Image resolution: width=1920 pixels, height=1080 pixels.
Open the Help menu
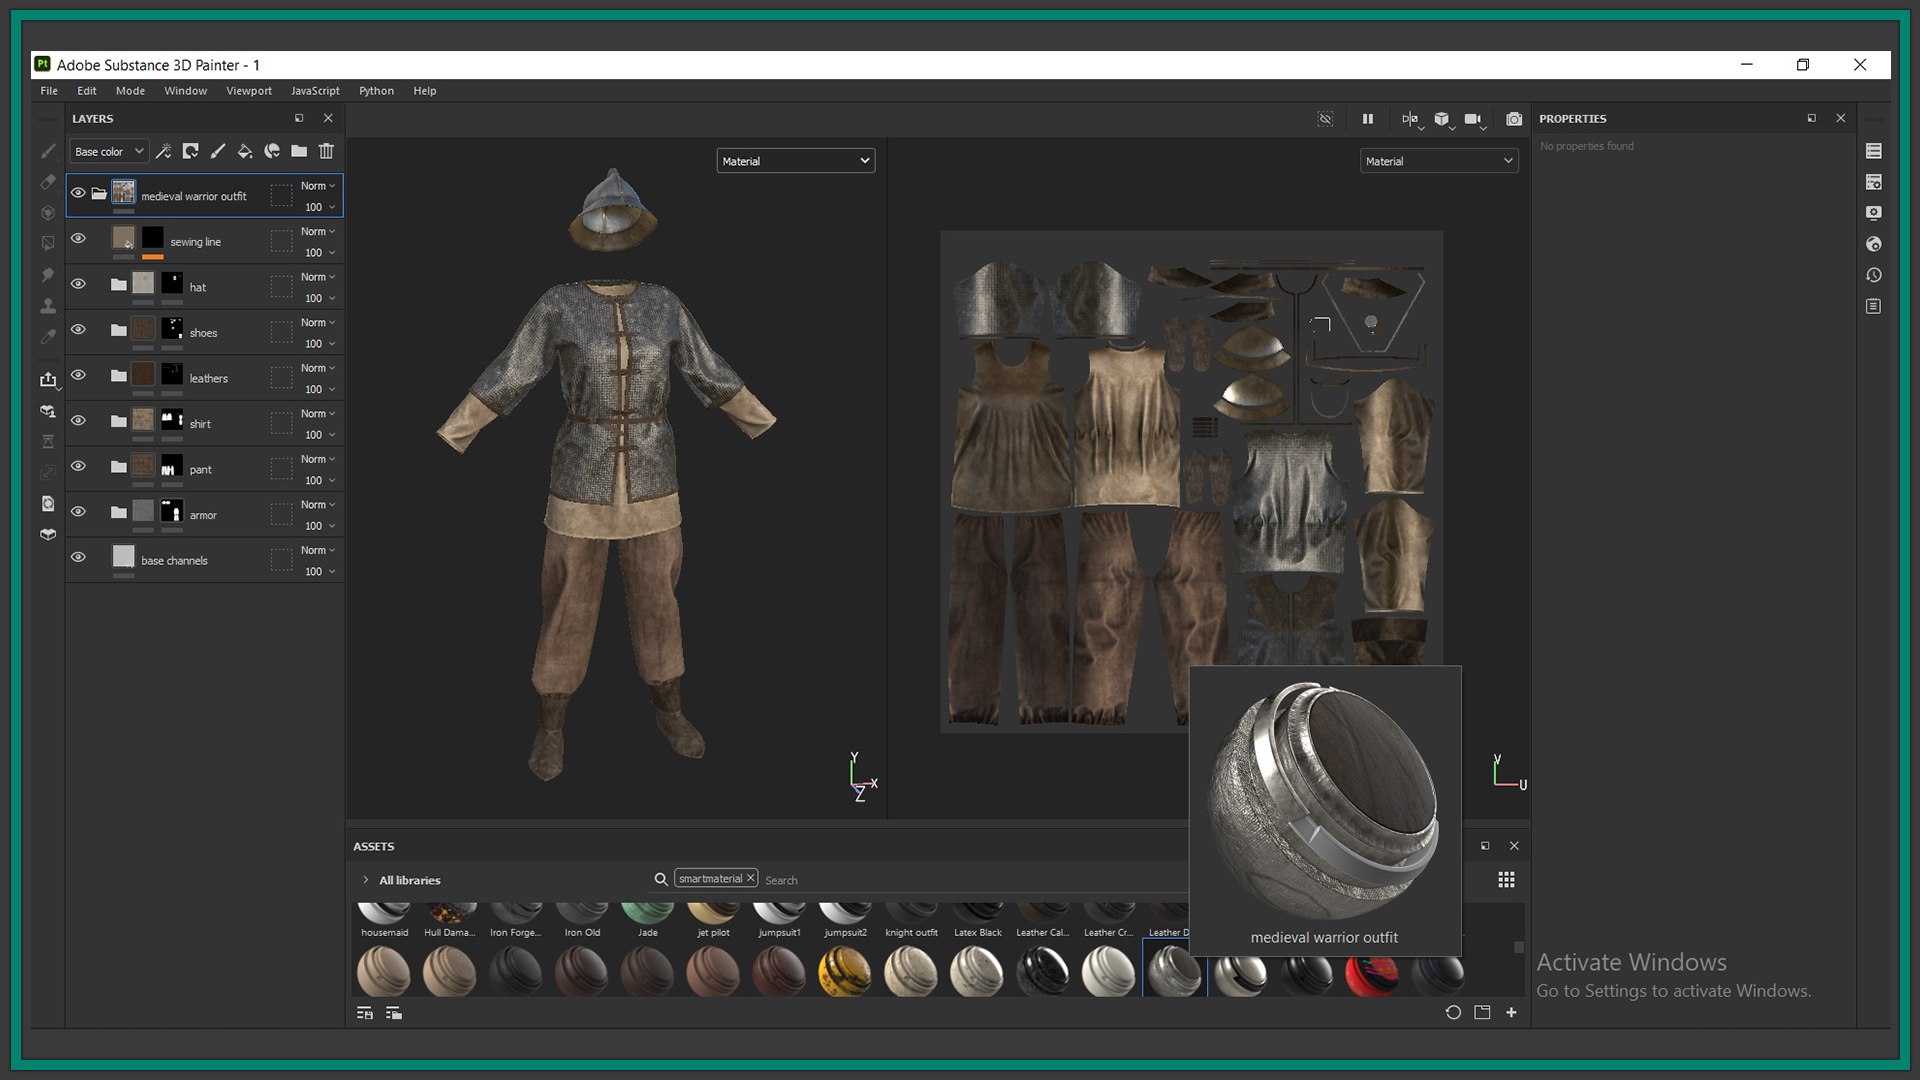pyautogui.click(x=425, y=91)
